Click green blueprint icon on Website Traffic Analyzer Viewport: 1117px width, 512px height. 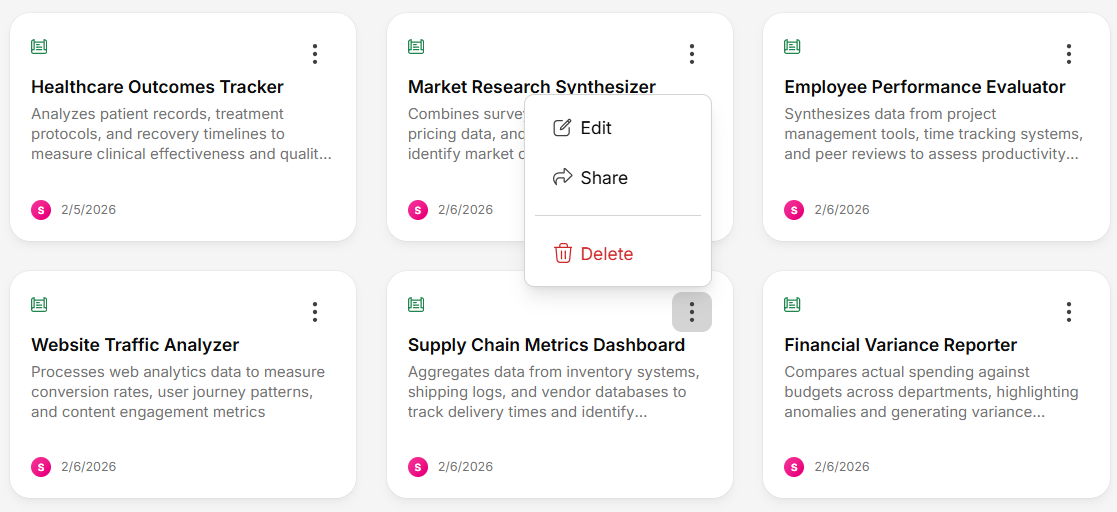tap(40, 304)
